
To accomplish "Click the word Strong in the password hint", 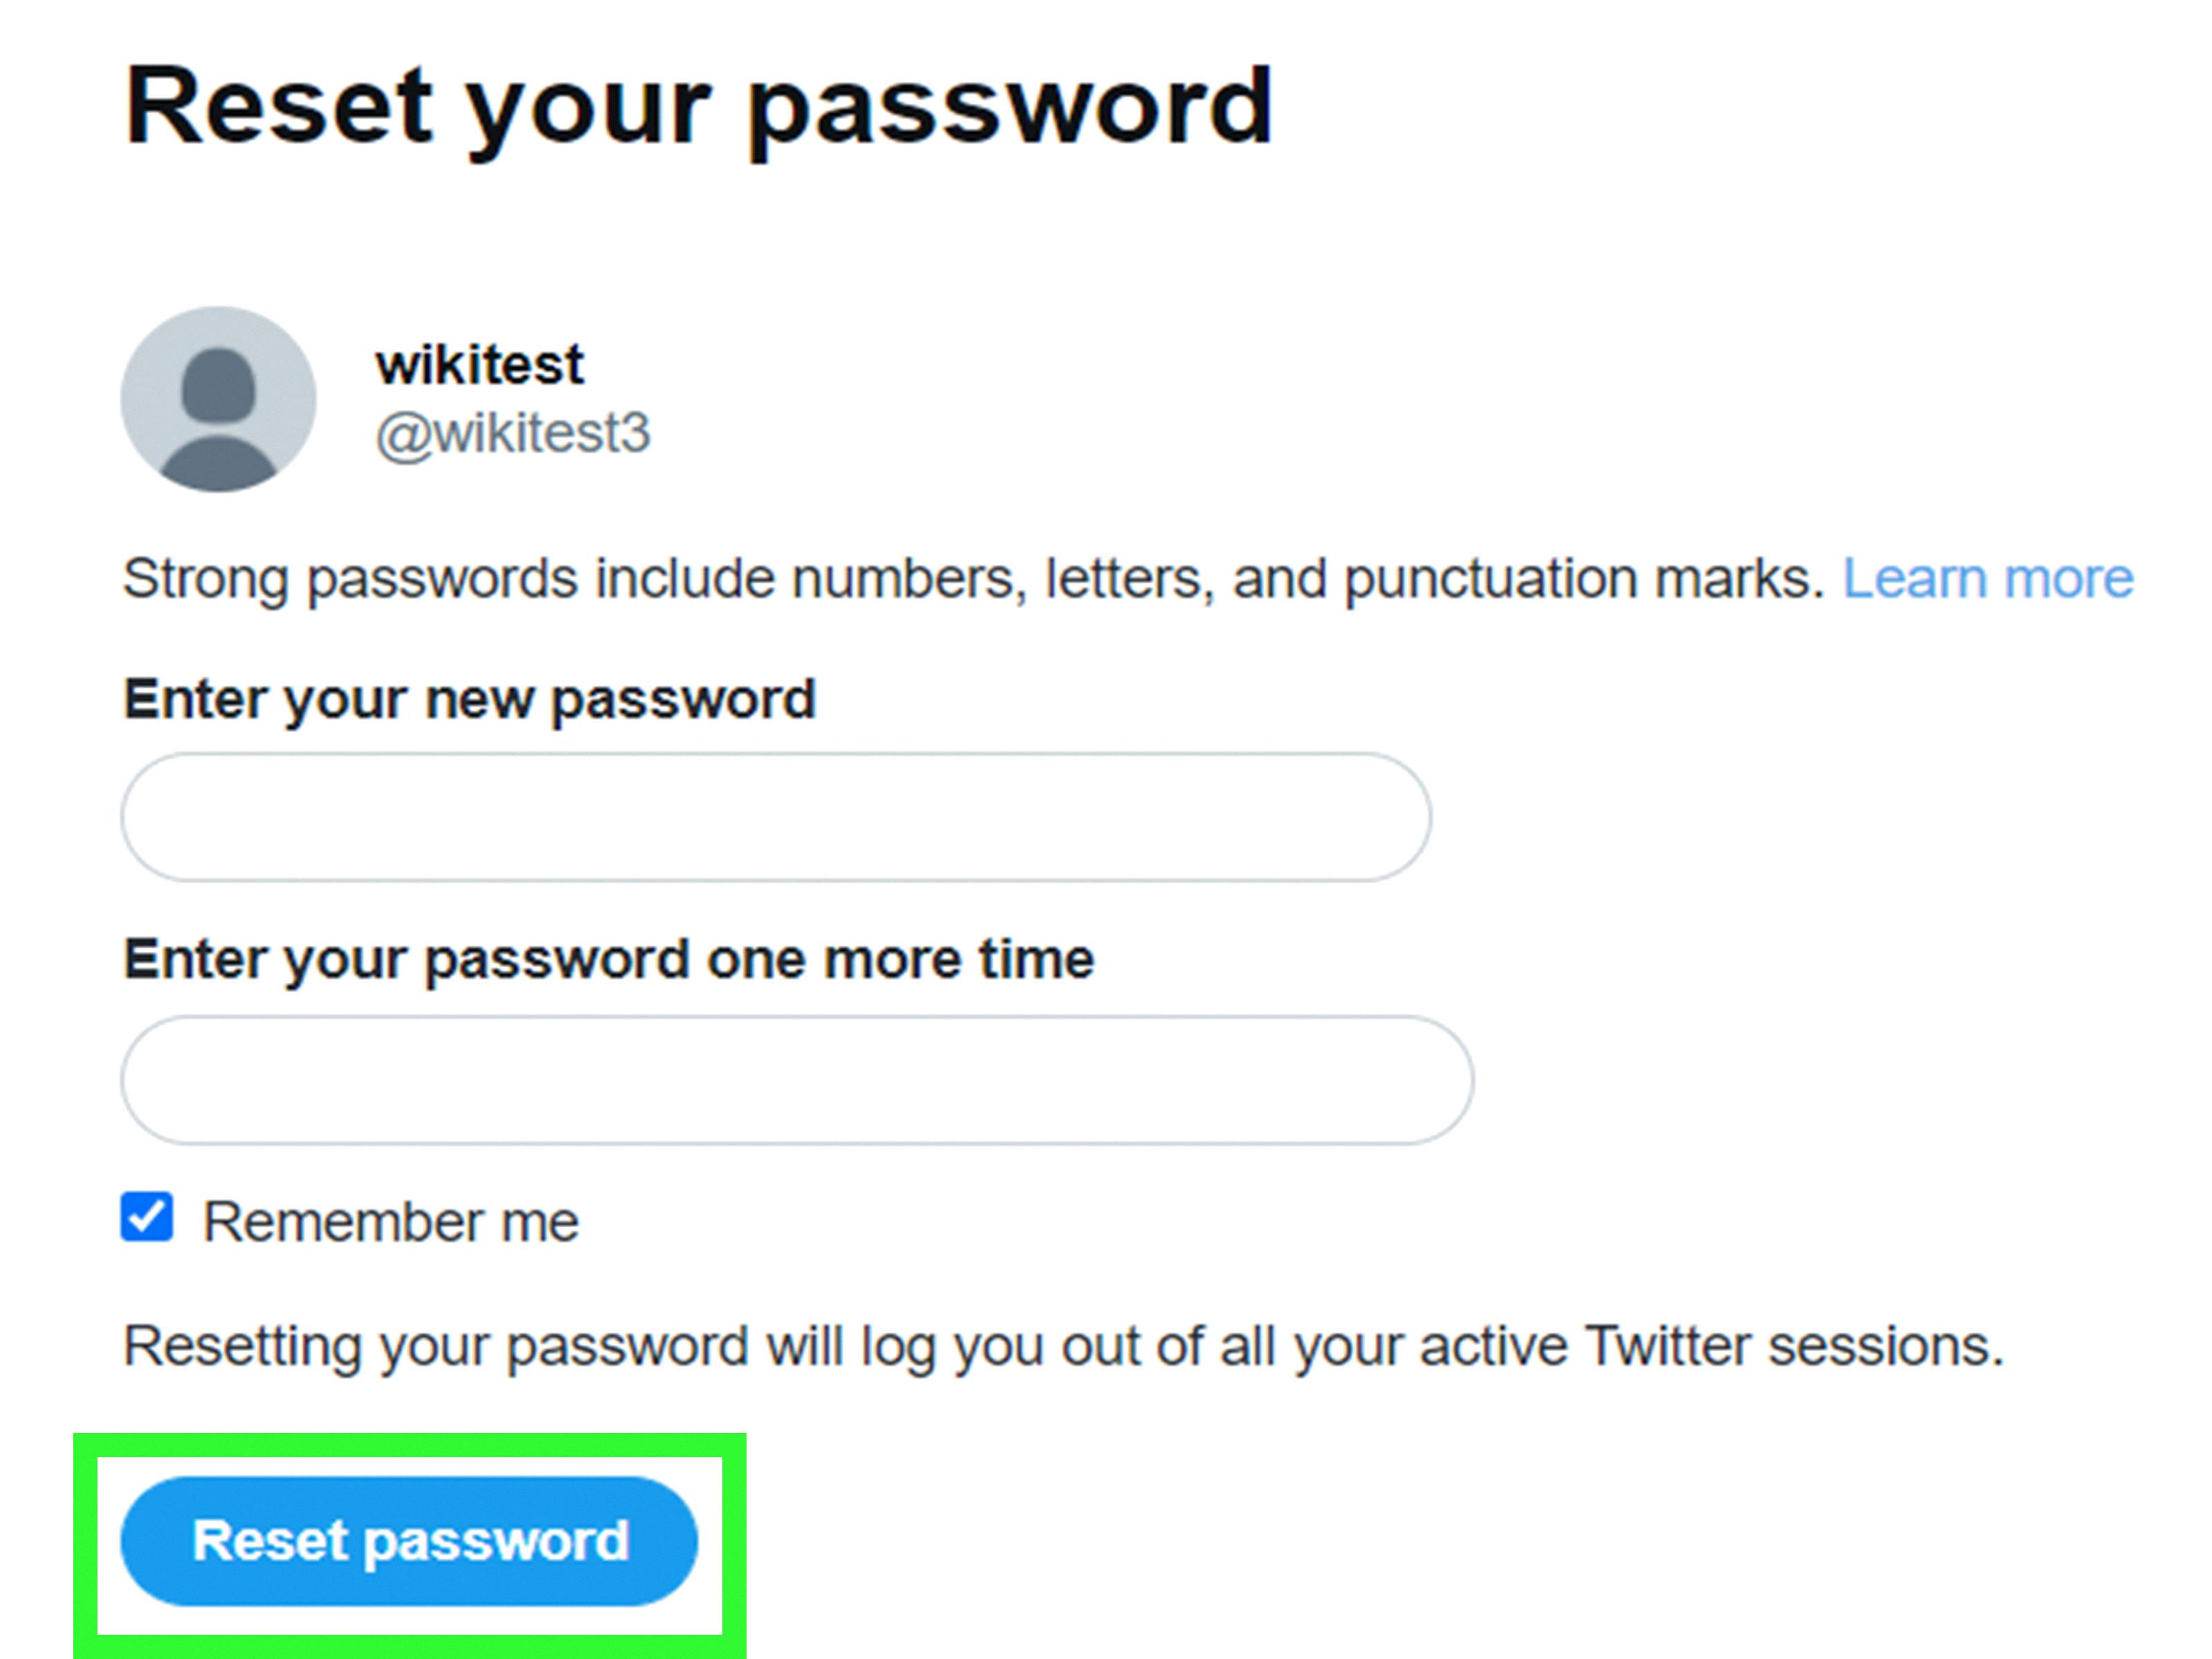I will coord(205,578).
